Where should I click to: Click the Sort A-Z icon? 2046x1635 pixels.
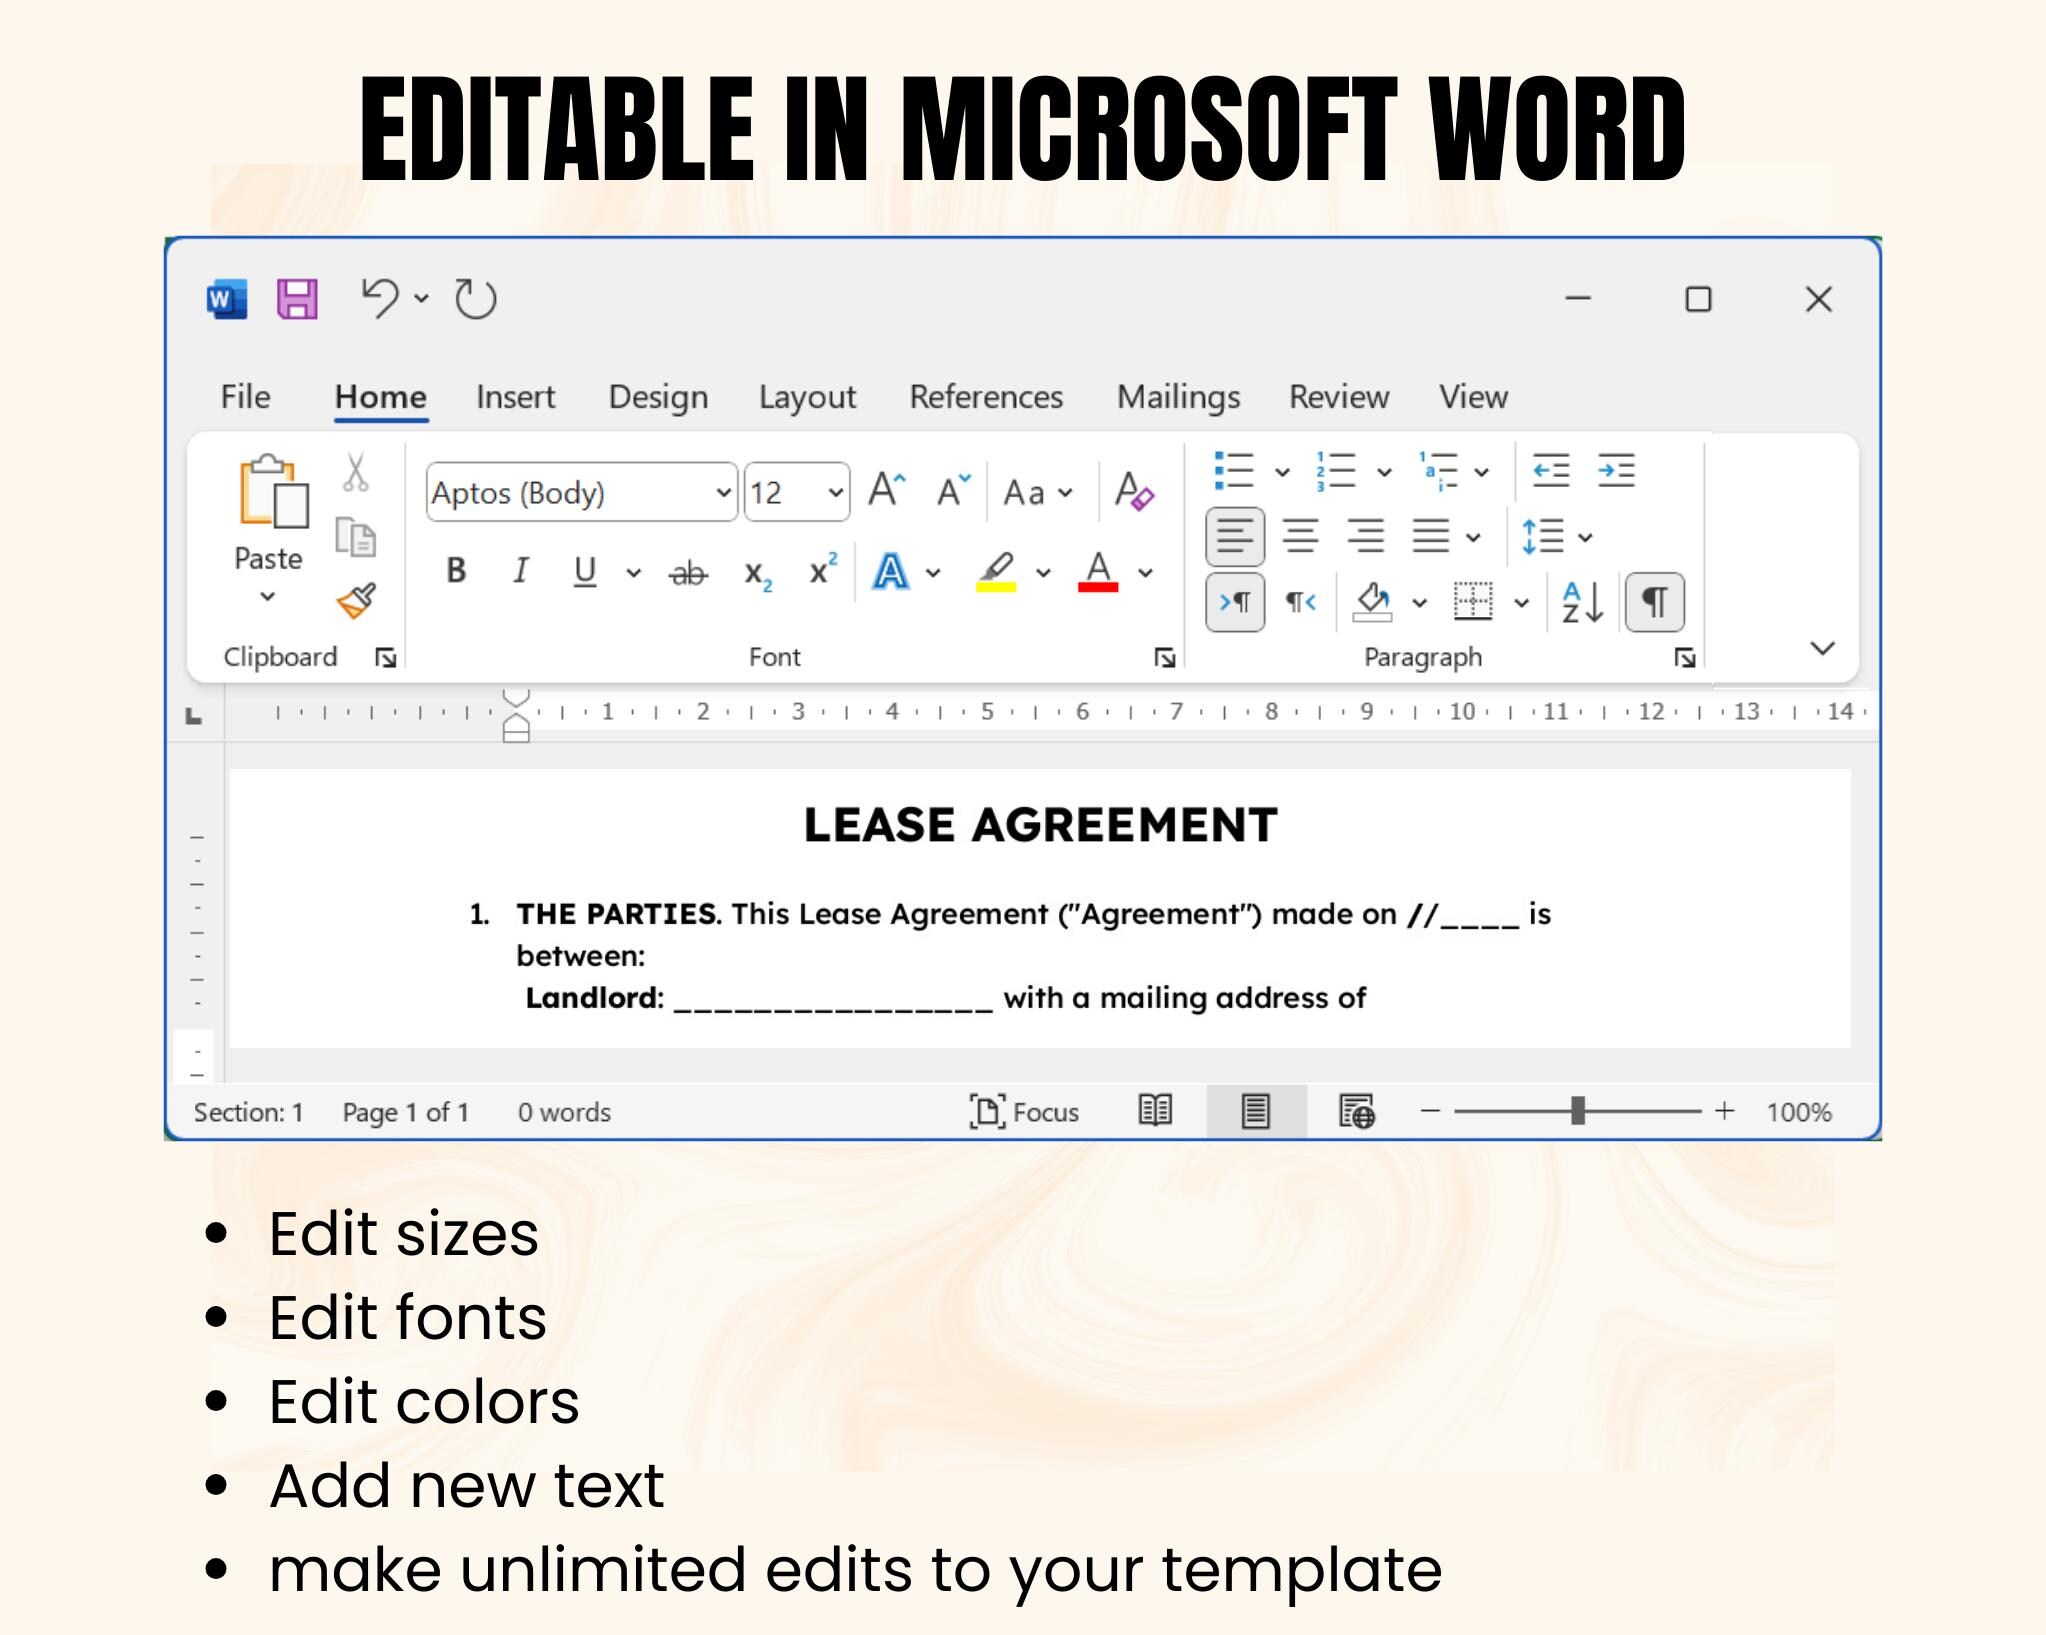tap(1583, 602)
